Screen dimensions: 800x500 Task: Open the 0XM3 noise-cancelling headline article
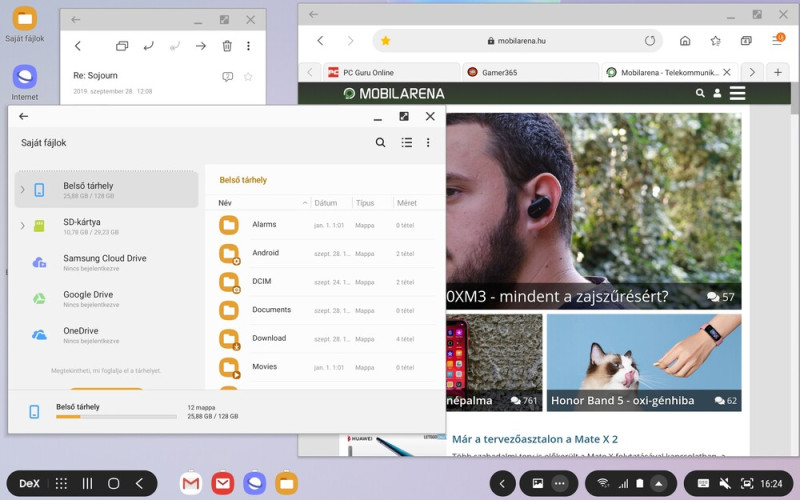[594, 211]
